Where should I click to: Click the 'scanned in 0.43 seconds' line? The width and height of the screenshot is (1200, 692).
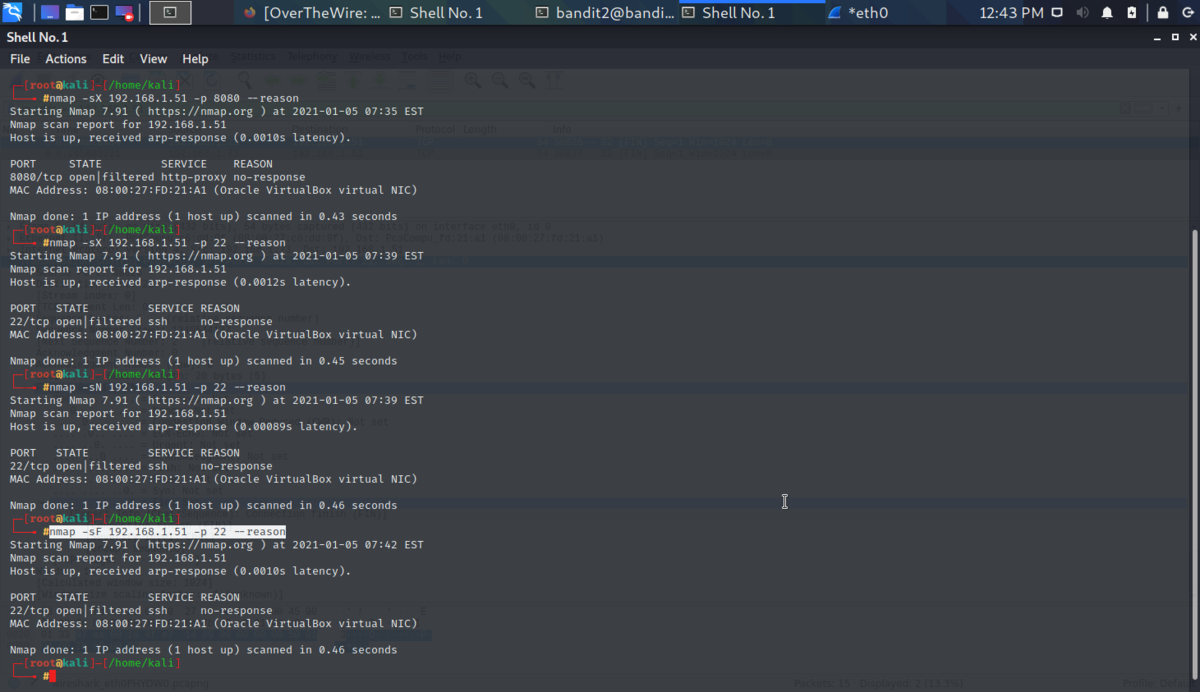(x=203, y=216)
